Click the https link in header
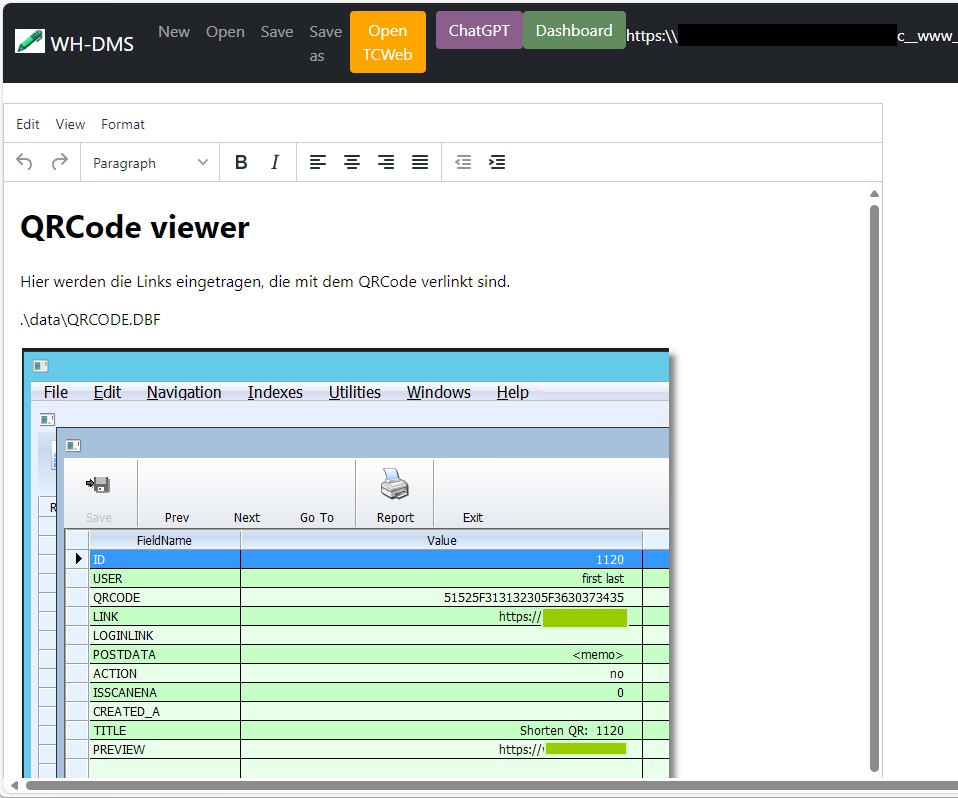This screenshot has height=798, width=958. (x=792, y=35)
